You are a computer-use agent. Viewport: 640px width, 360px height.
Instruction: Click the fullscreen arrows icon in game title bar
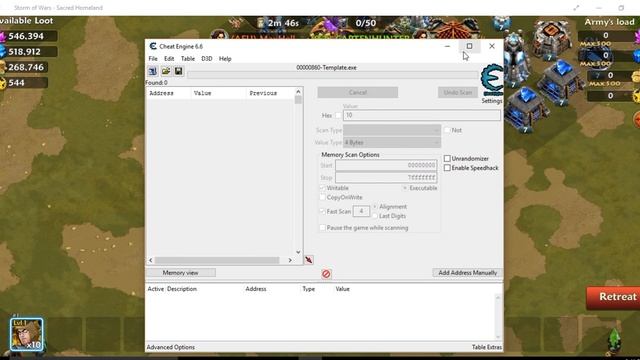click(576, 8)
